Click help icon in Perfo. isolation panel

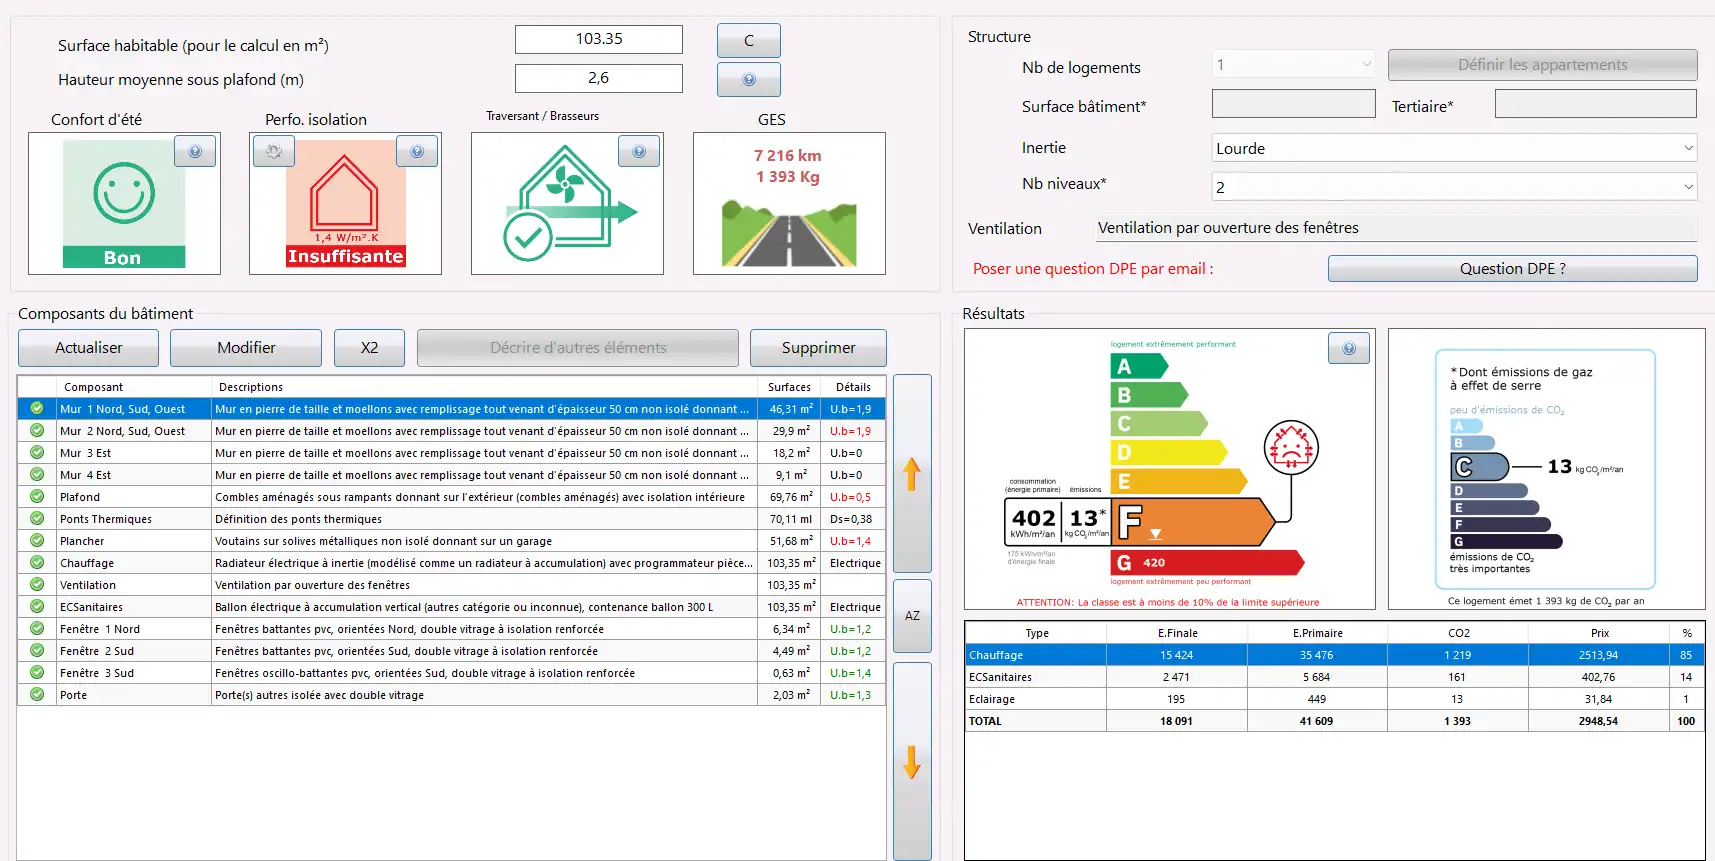pos(417,152)
